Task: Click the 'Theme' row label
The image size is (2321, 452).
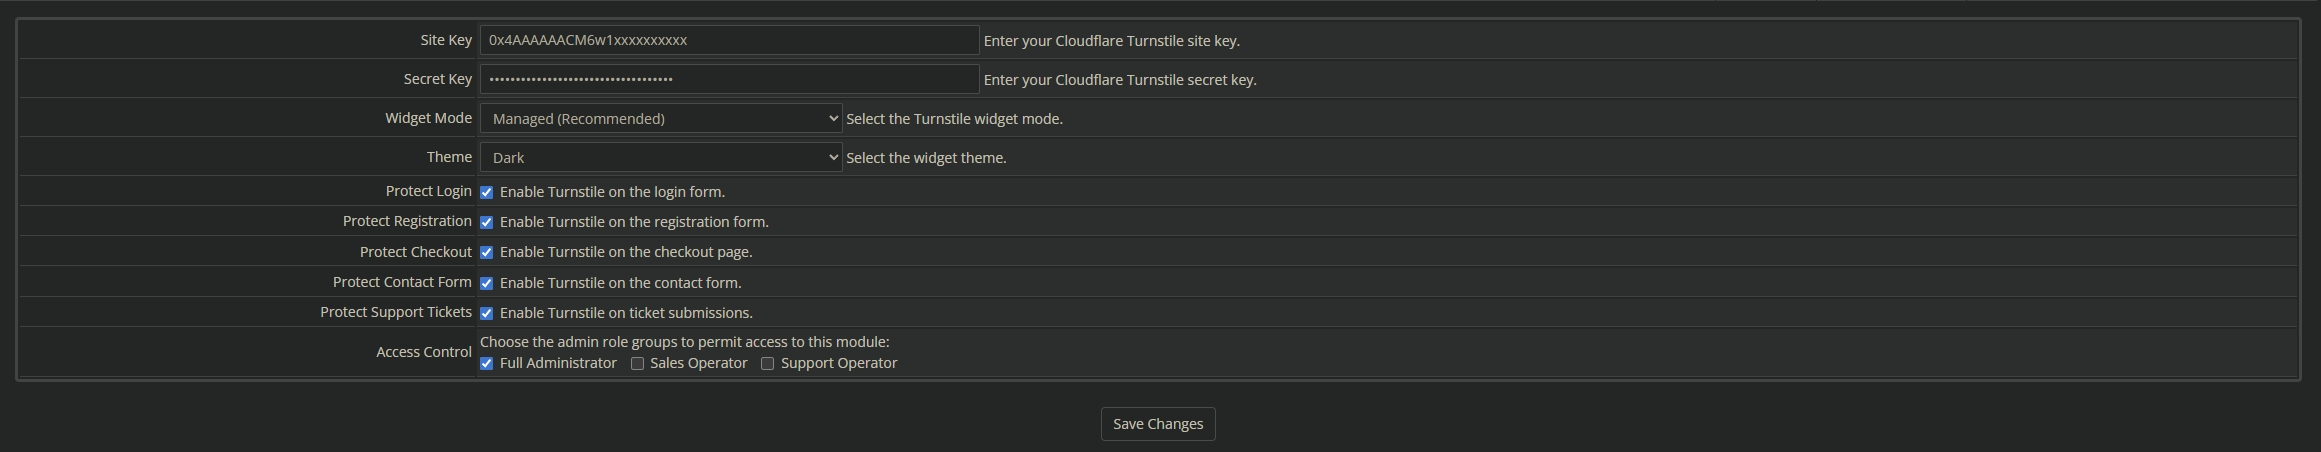Action: (x=449, y=157)
